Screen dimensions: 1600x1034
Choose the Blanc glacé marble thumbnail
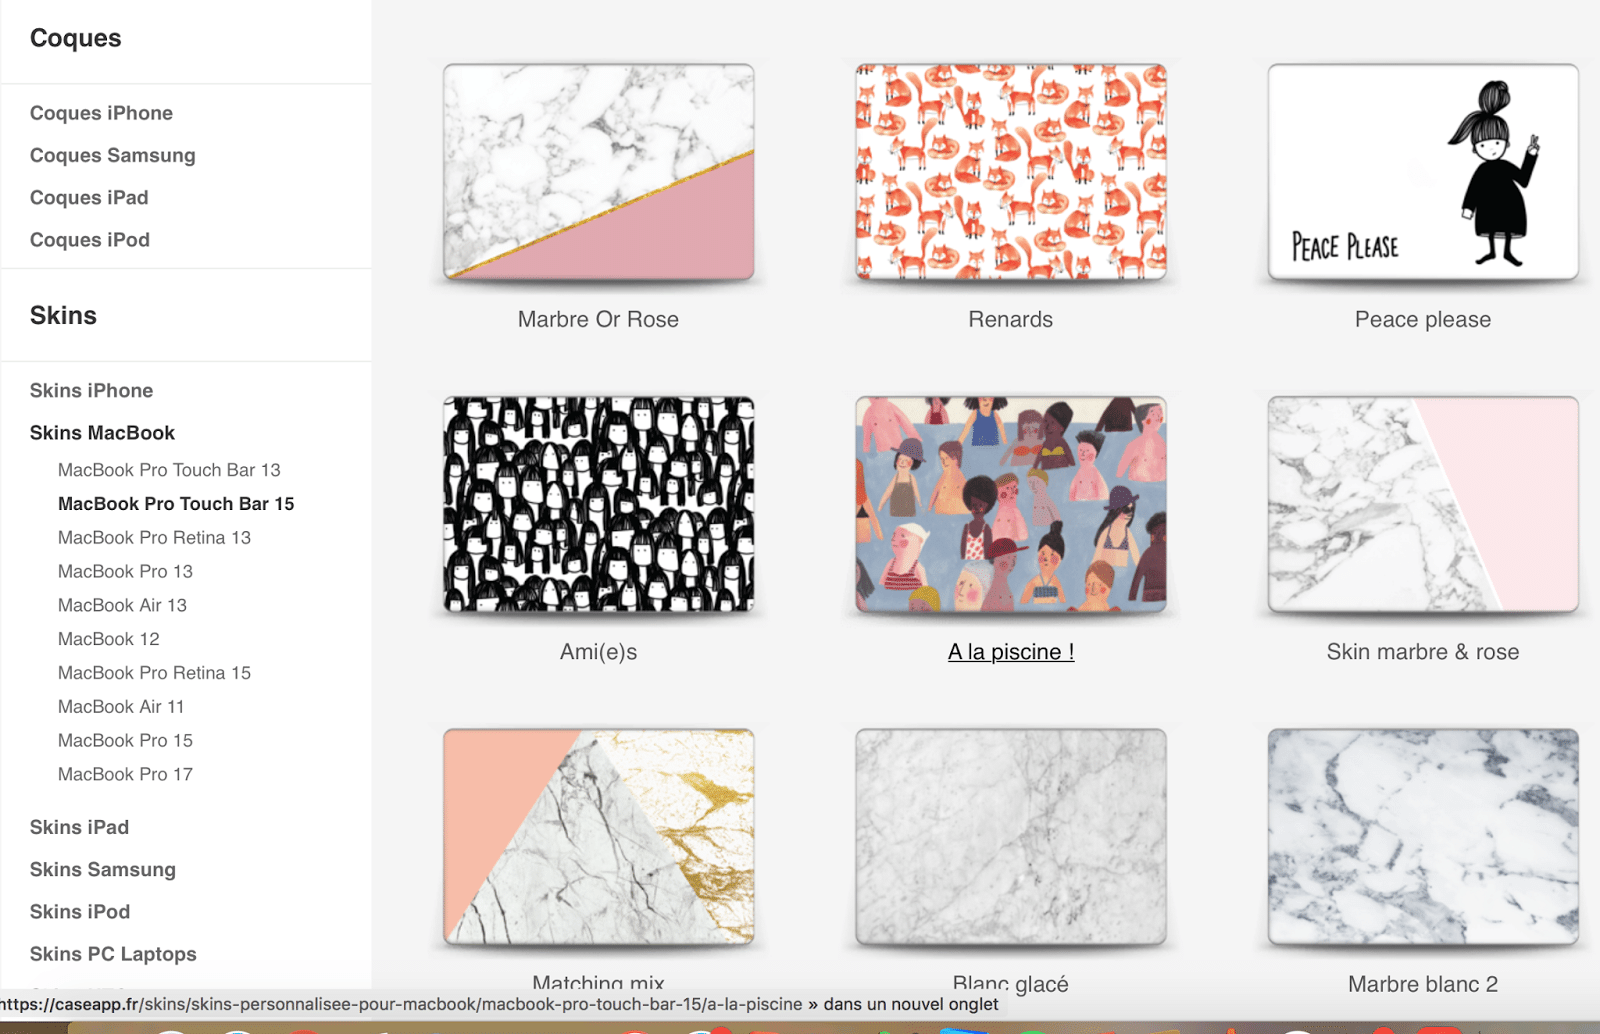pos(1010,836)
